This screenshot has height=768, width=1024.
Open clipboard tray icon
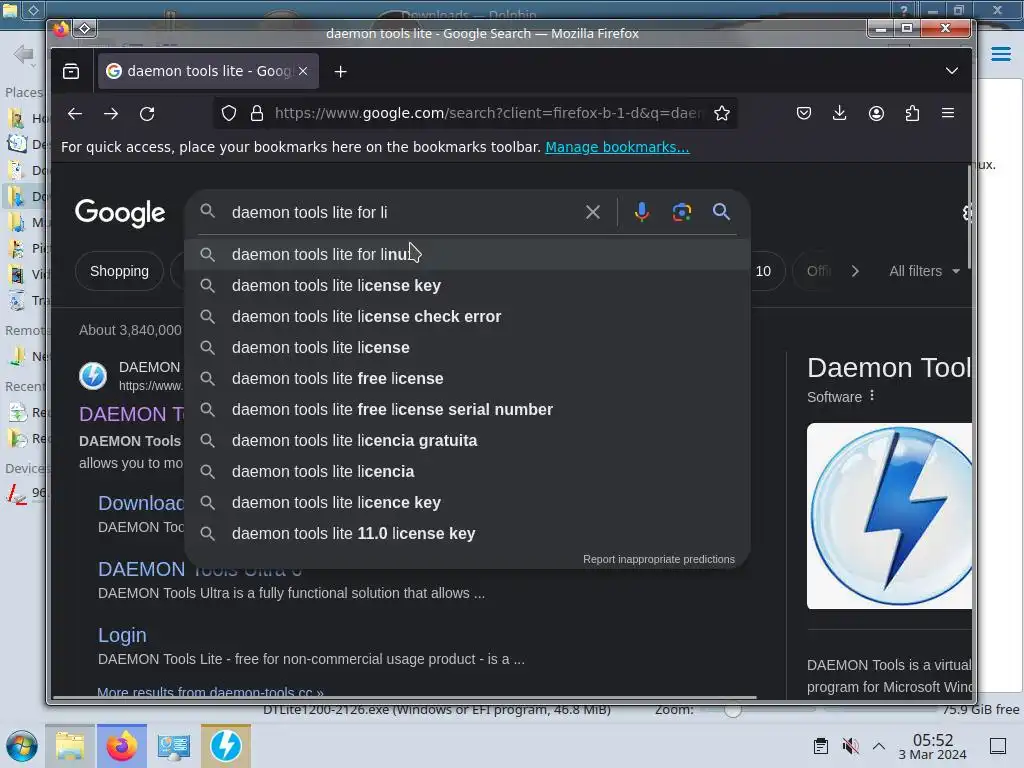pos(821,746)
